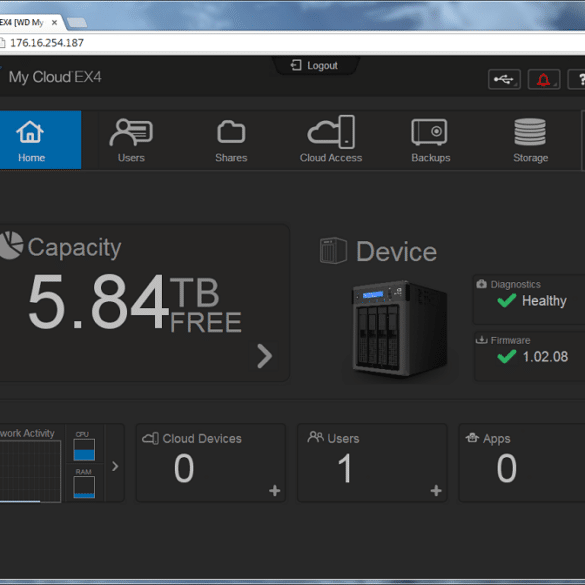Click the Device enclosure icon
The width and height of the screenshot is (585, 585).
click(x=333, y=251)
